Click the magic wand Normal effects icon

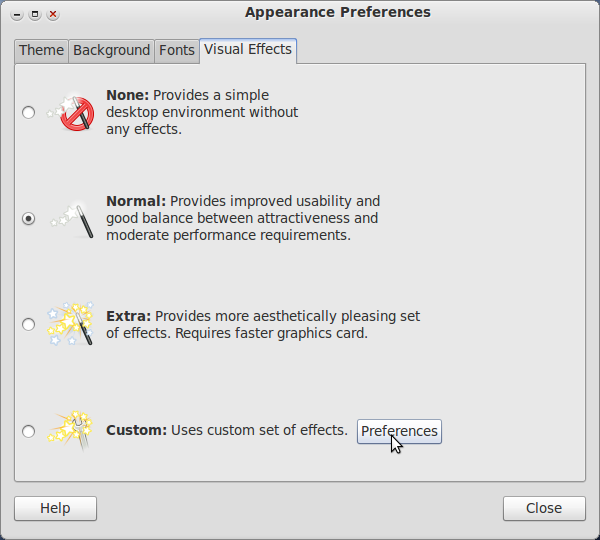pos(72,219)
